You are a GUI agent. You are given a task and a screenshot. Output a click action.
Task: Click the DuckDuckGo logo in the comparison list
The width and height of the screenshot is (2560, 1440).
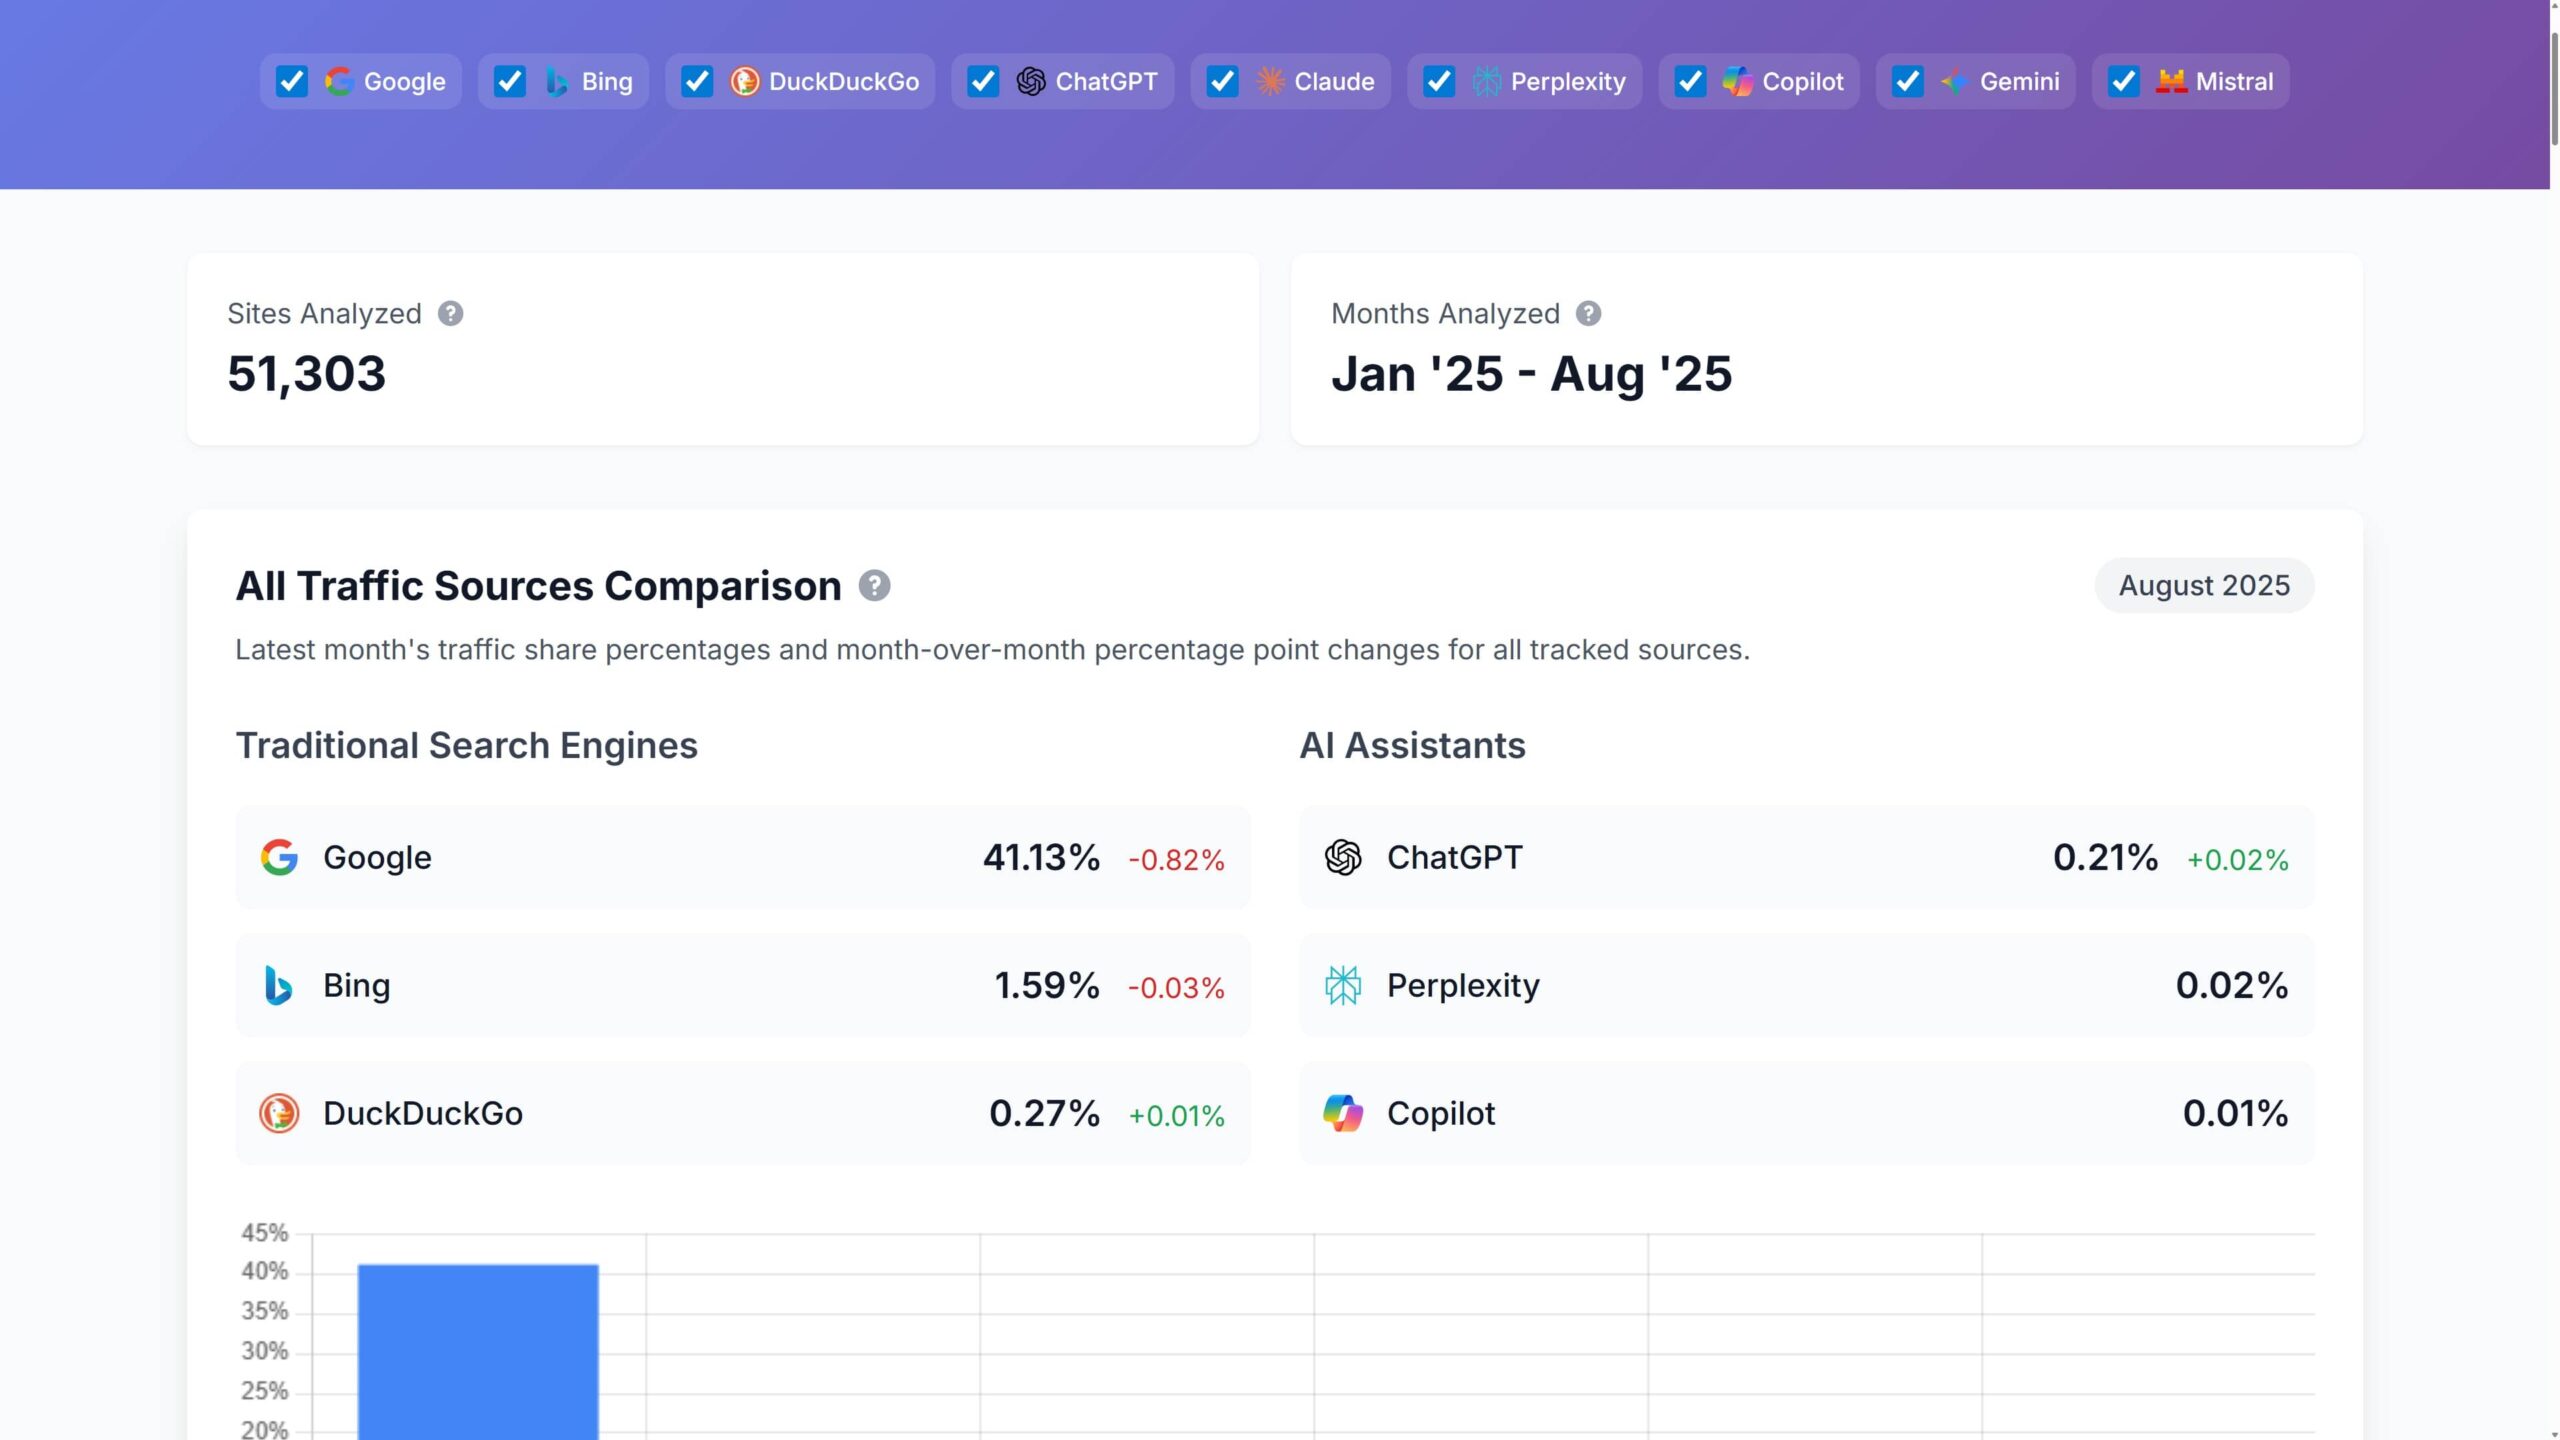pos(279,1114)
